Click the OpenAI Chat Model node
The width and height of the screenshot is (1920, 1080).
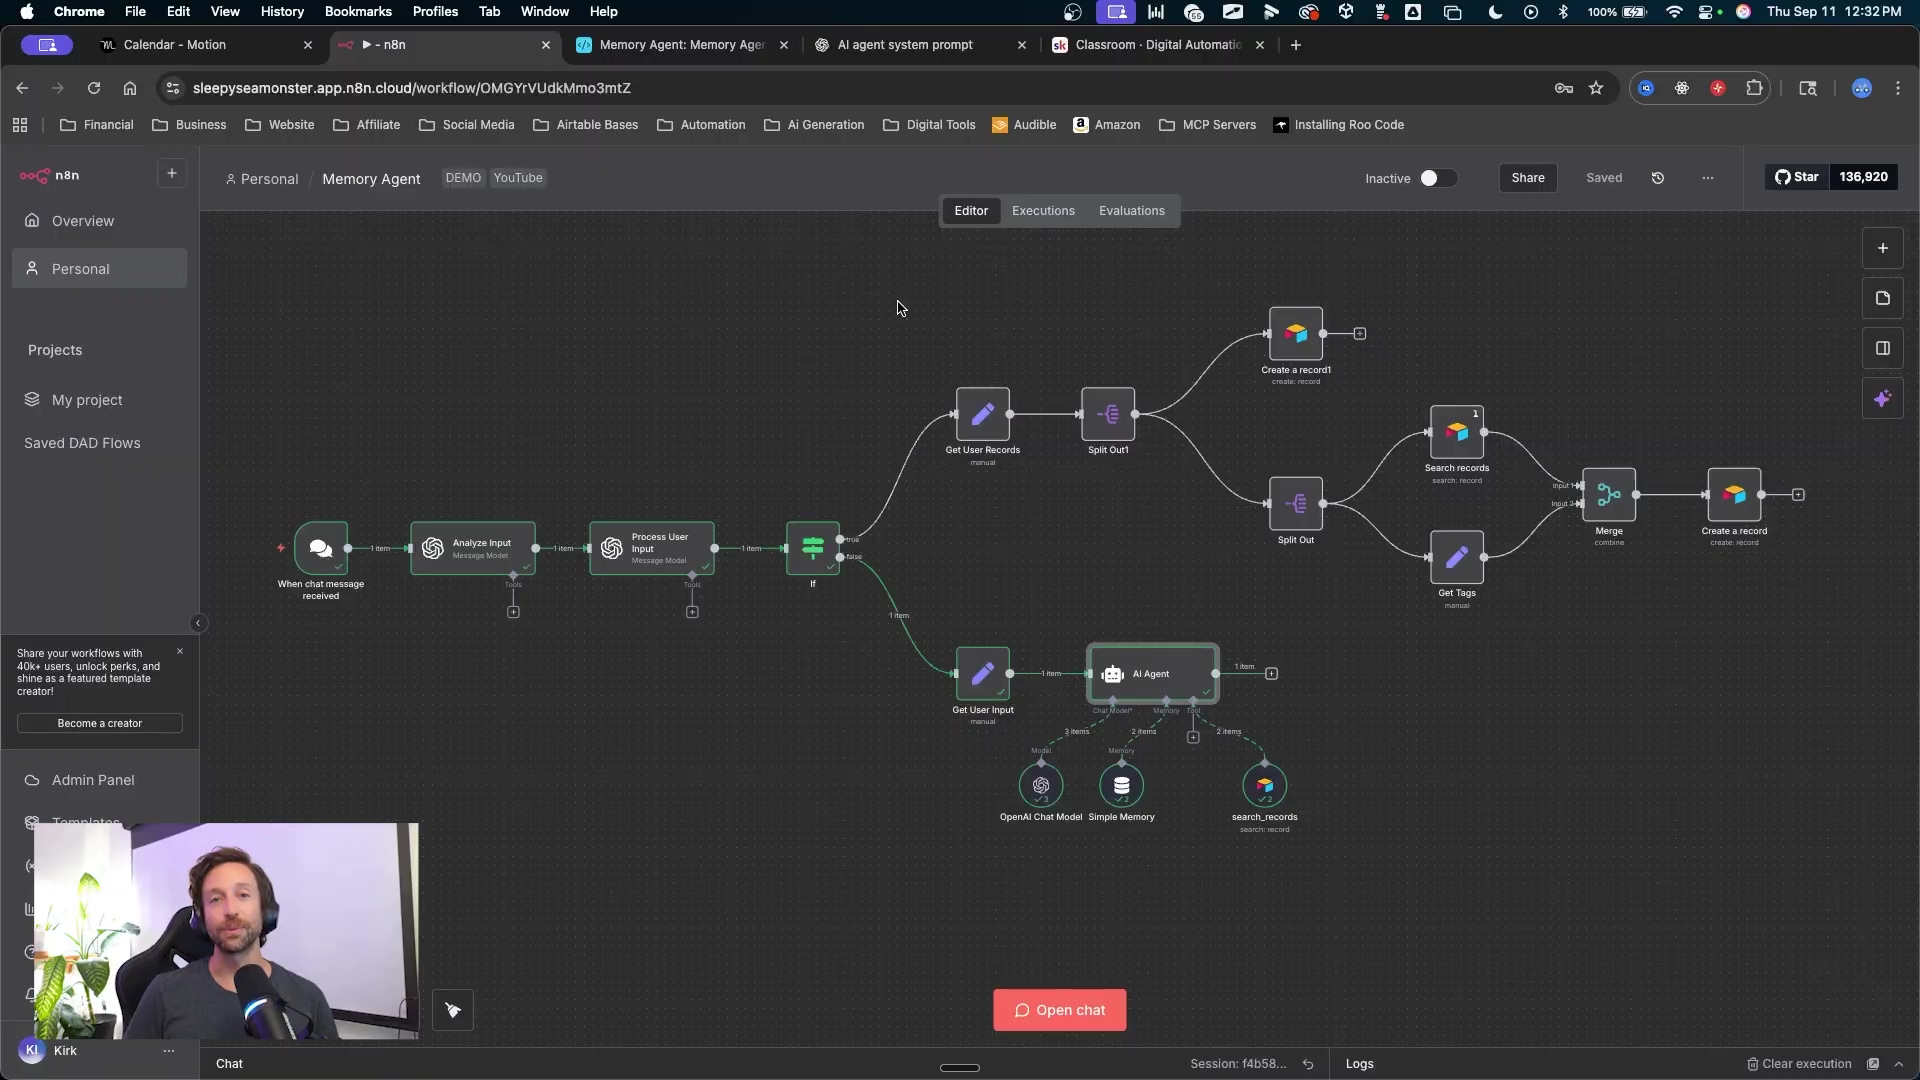pos(1041,786)
